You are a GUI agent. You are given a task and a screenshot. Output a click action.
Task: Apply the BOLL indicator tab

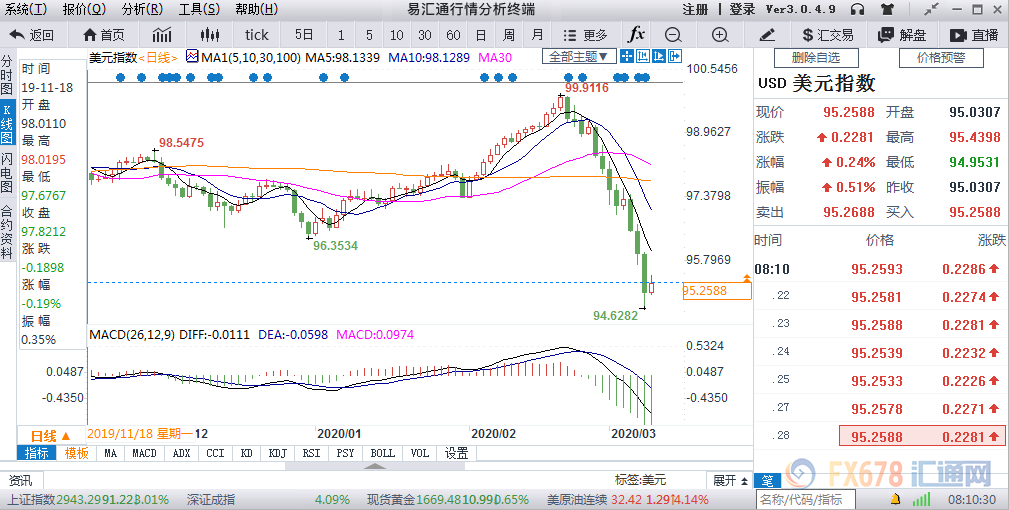(383, 453)
